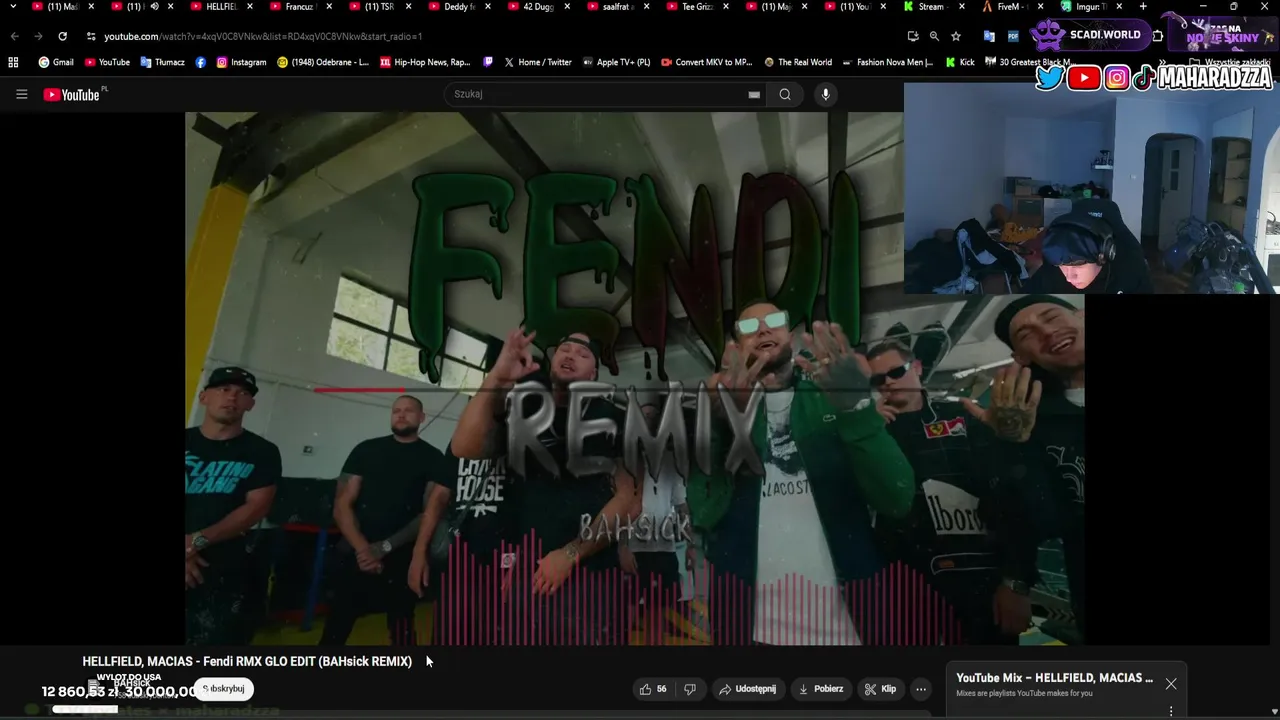Close the HELLFIEL tab
Image resolution: width=1280 pixels, height=720 pixels.
pos(249,7)
